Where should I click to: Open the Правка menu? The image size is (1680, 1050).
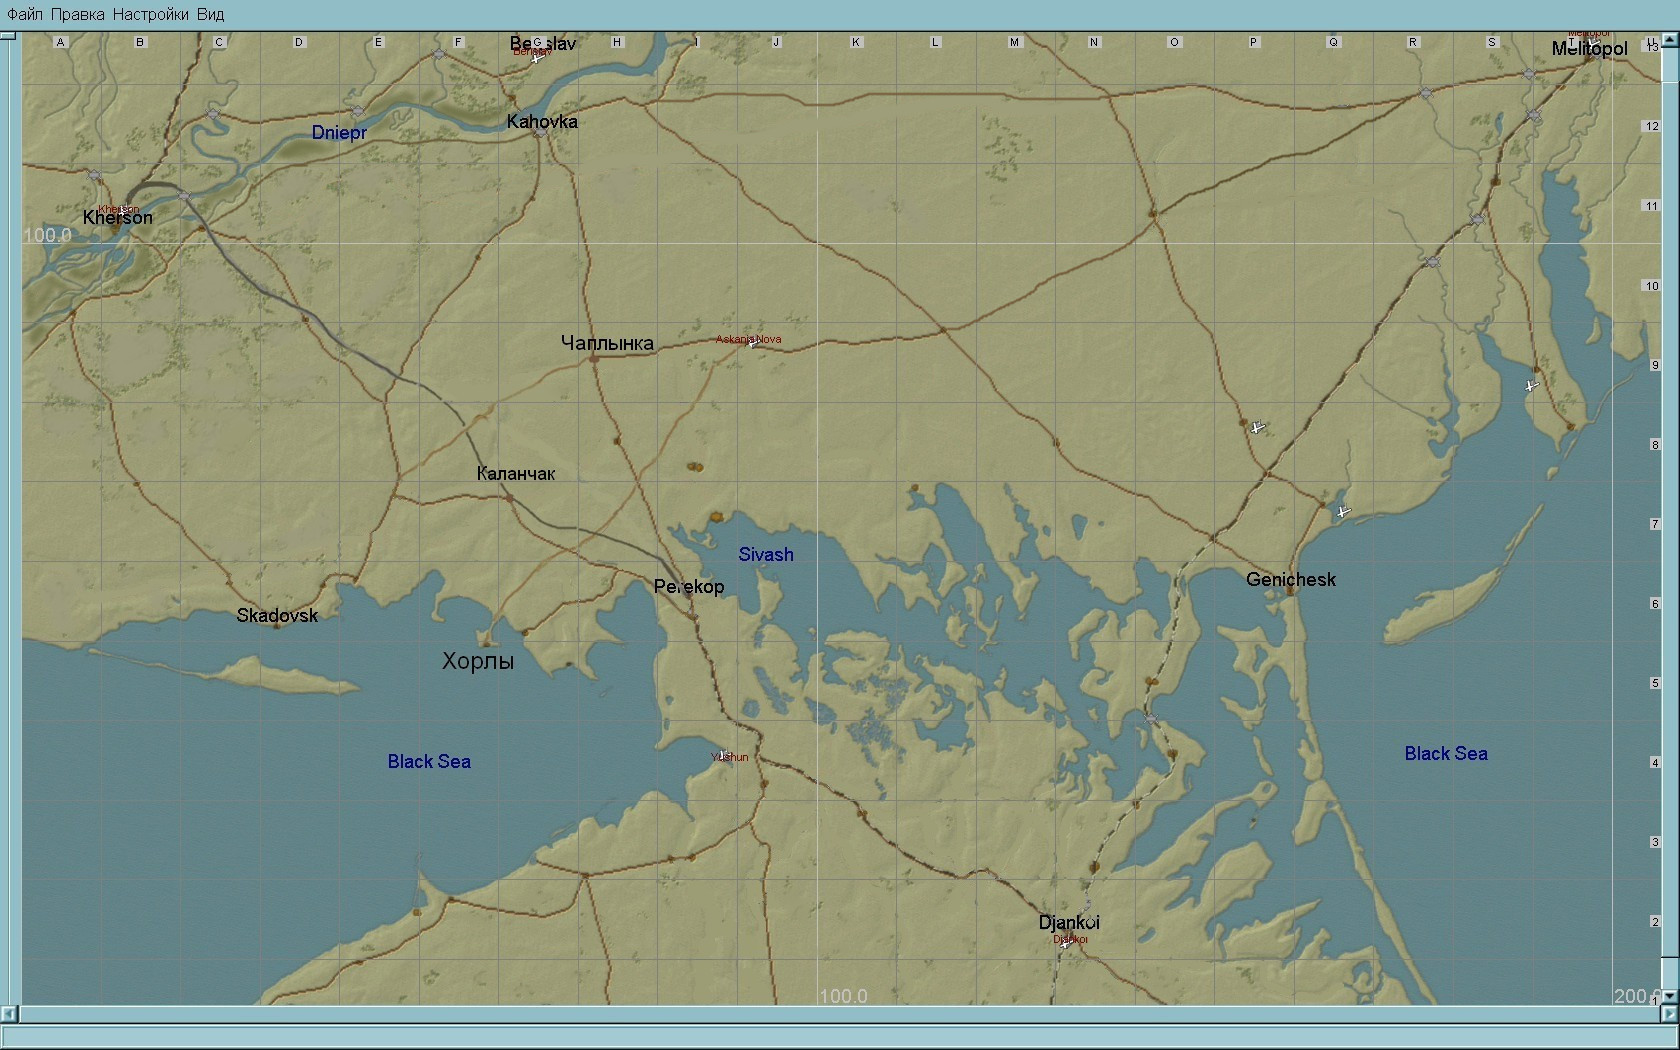(x=78, y=14)
